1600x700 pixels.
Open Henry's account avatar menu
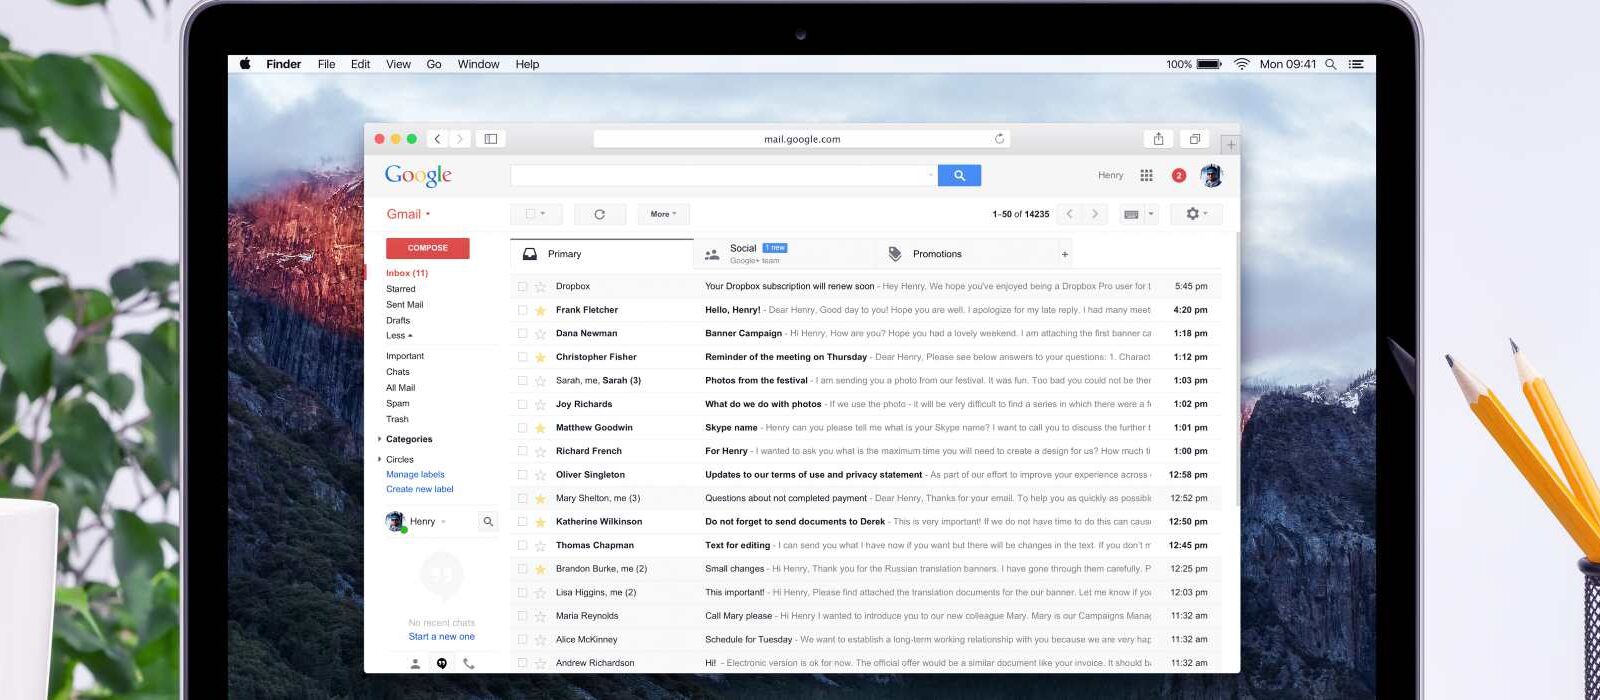1211,175
